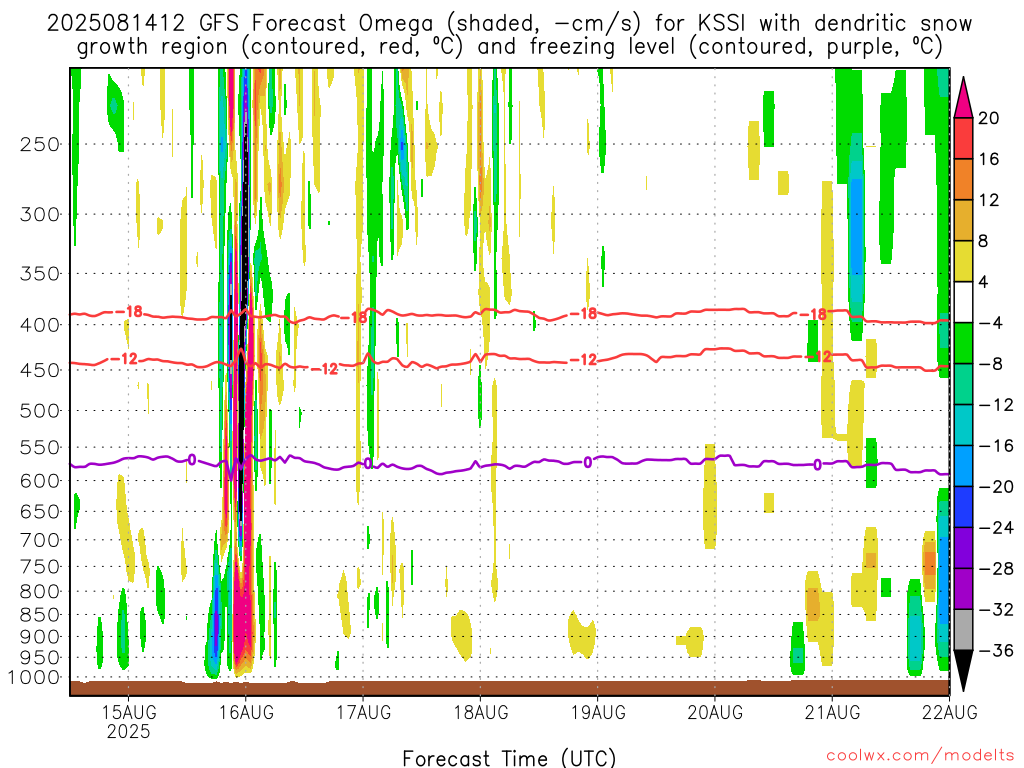The image size is (1024, 768).
Task: Select the 750 pressure level label
Action: point(40,566)
